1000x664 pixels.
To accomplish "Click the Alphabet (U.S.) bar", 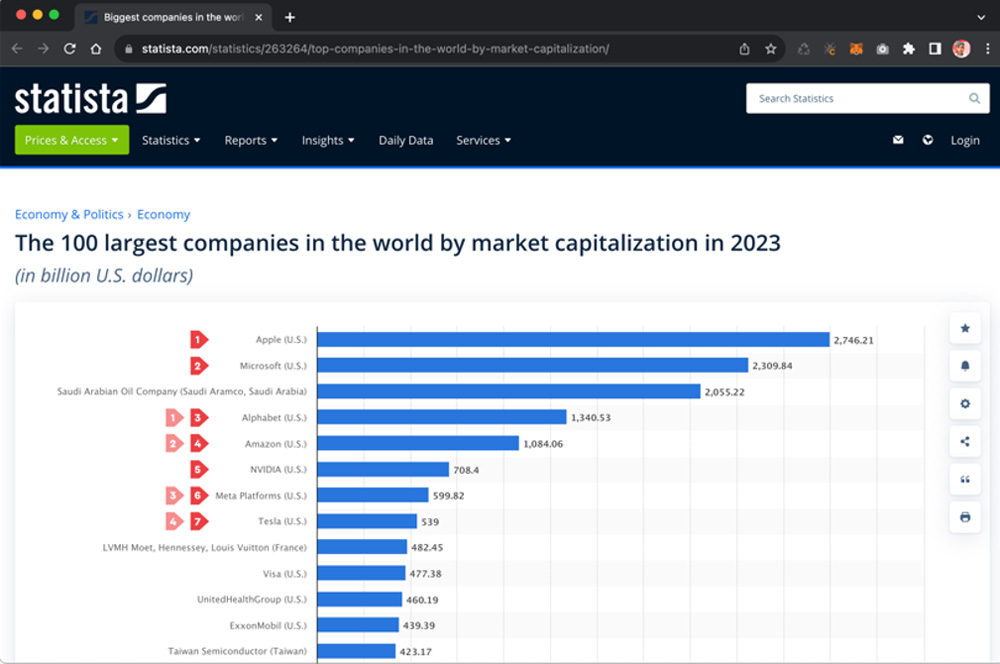I will pyautogui.click(x=442, y=417).
